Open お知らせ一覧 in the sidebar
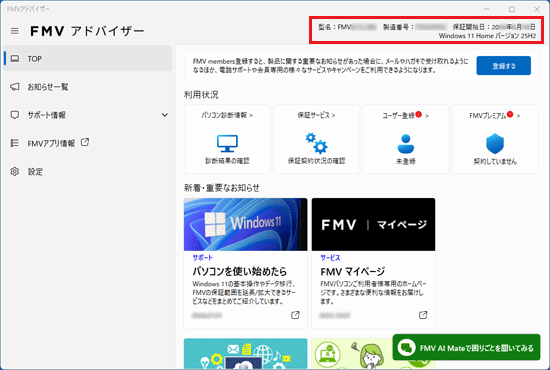Viewport: 550px width, 370px height. click(x=88, y=87)
